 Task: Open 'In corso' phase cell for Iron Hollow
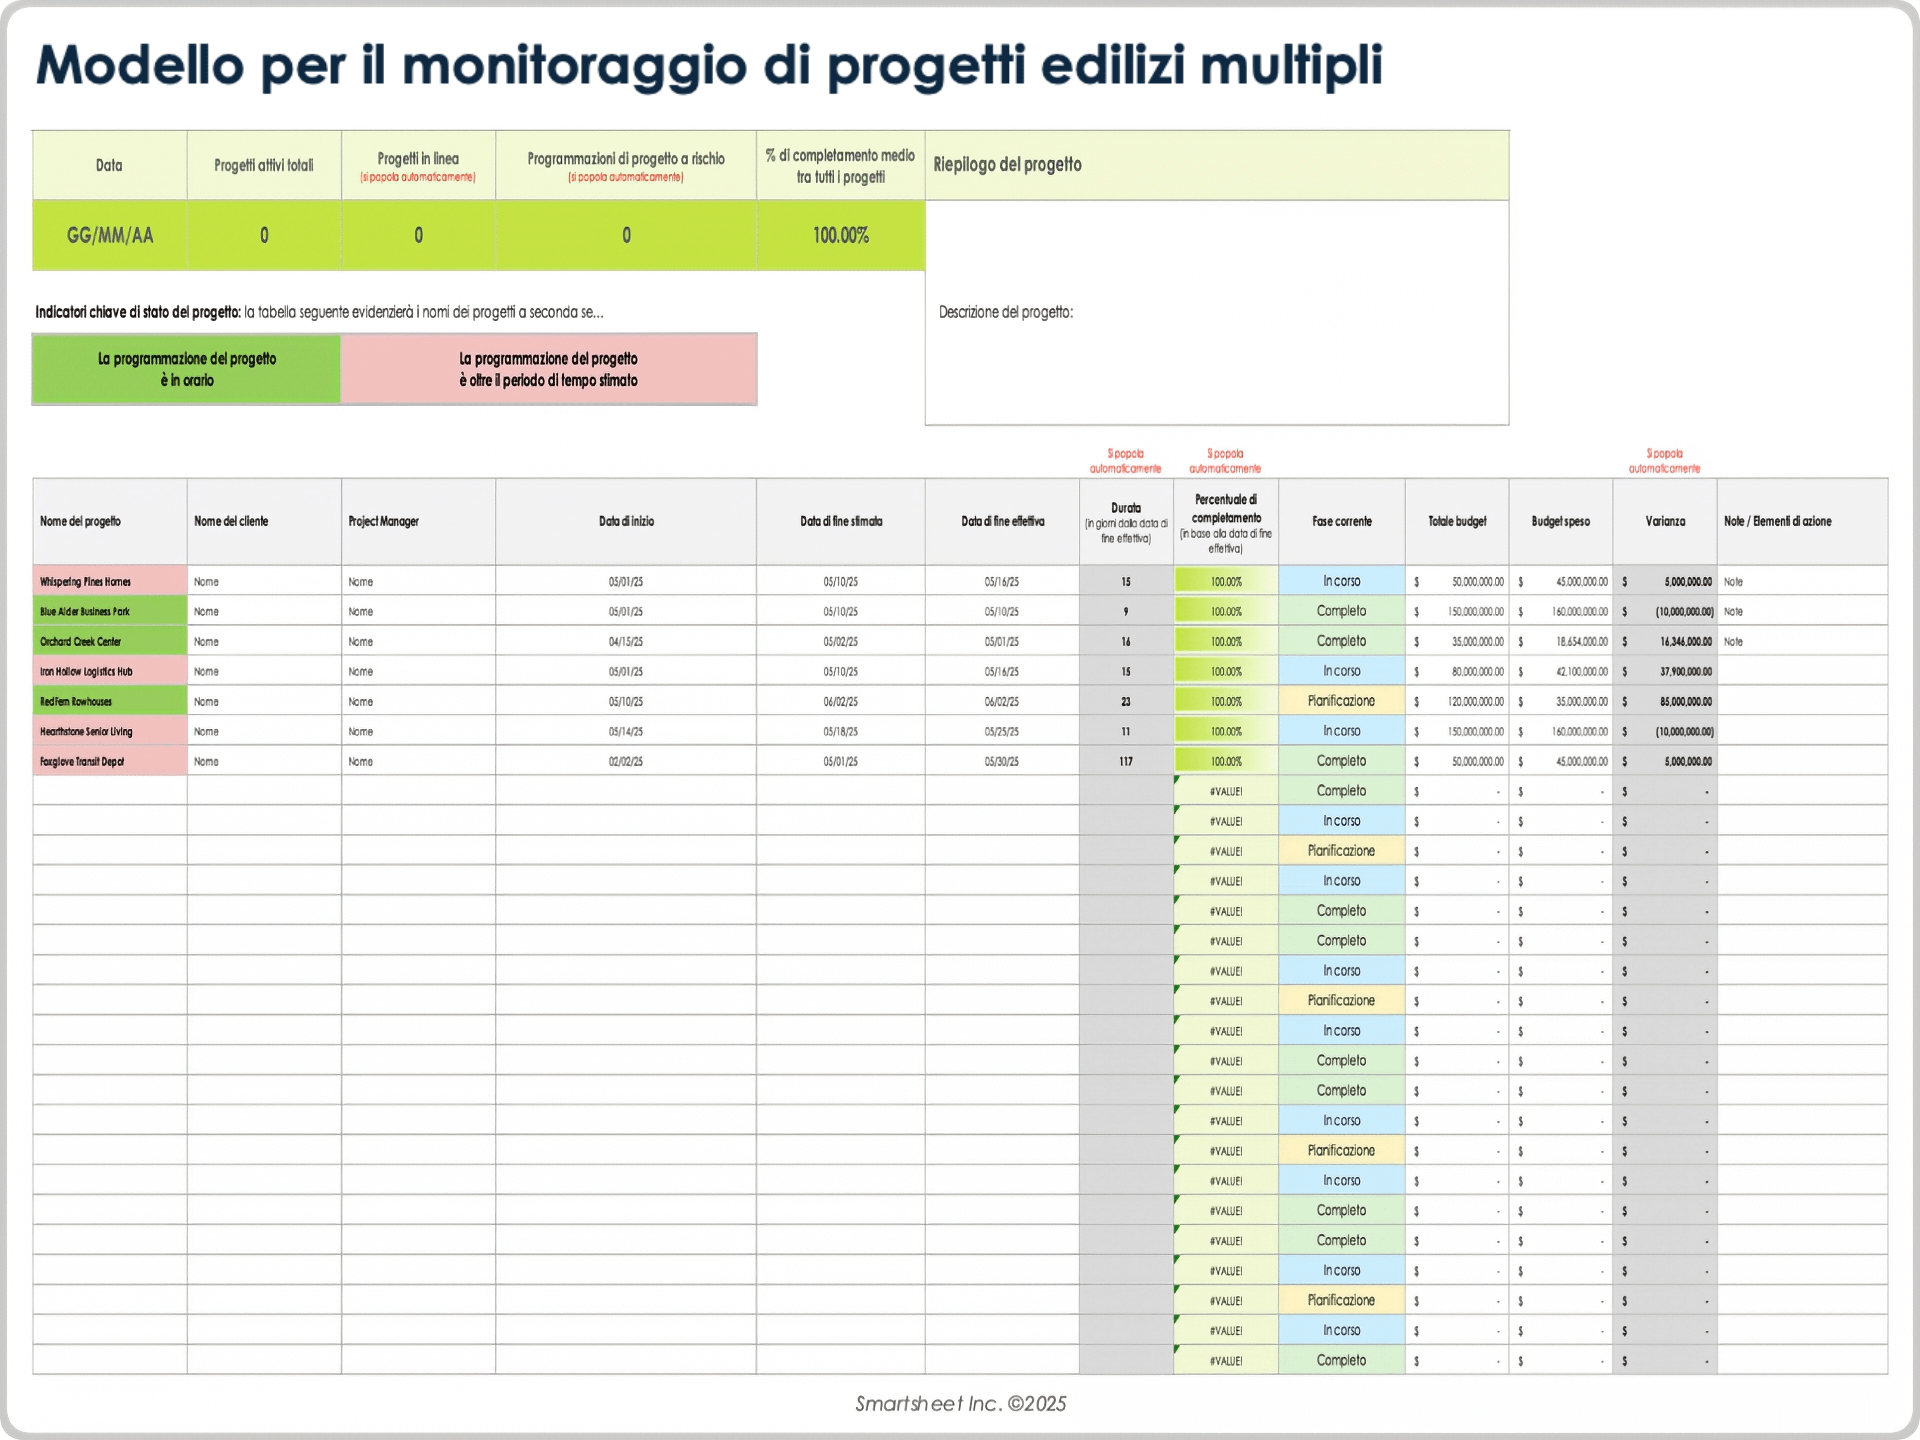[x=1342, y=671]
